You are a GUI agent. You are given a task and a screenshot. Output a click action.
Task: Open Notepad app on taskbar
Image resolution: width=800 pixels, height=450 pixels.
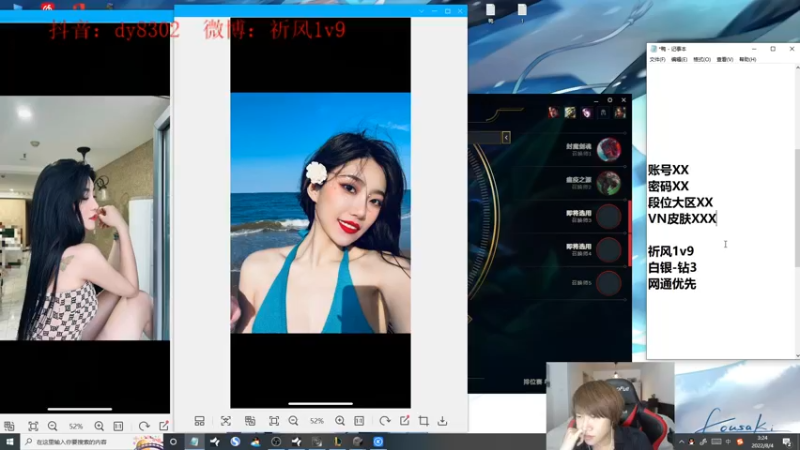(x=194, y=442)
